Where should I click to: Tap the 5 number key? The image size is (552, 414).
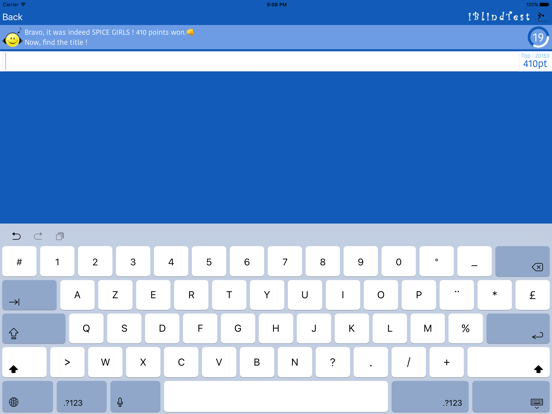tap(209, 261)
